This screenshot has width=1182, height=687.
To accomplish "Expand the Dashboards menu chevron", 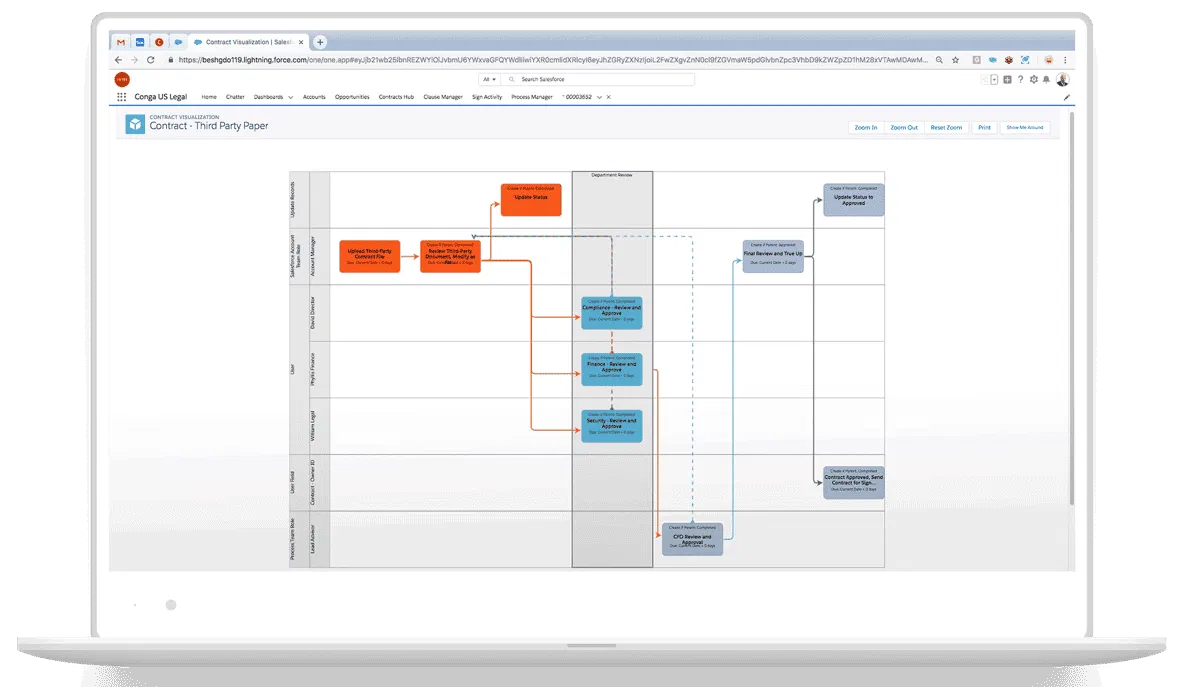I will coord(291,97).
